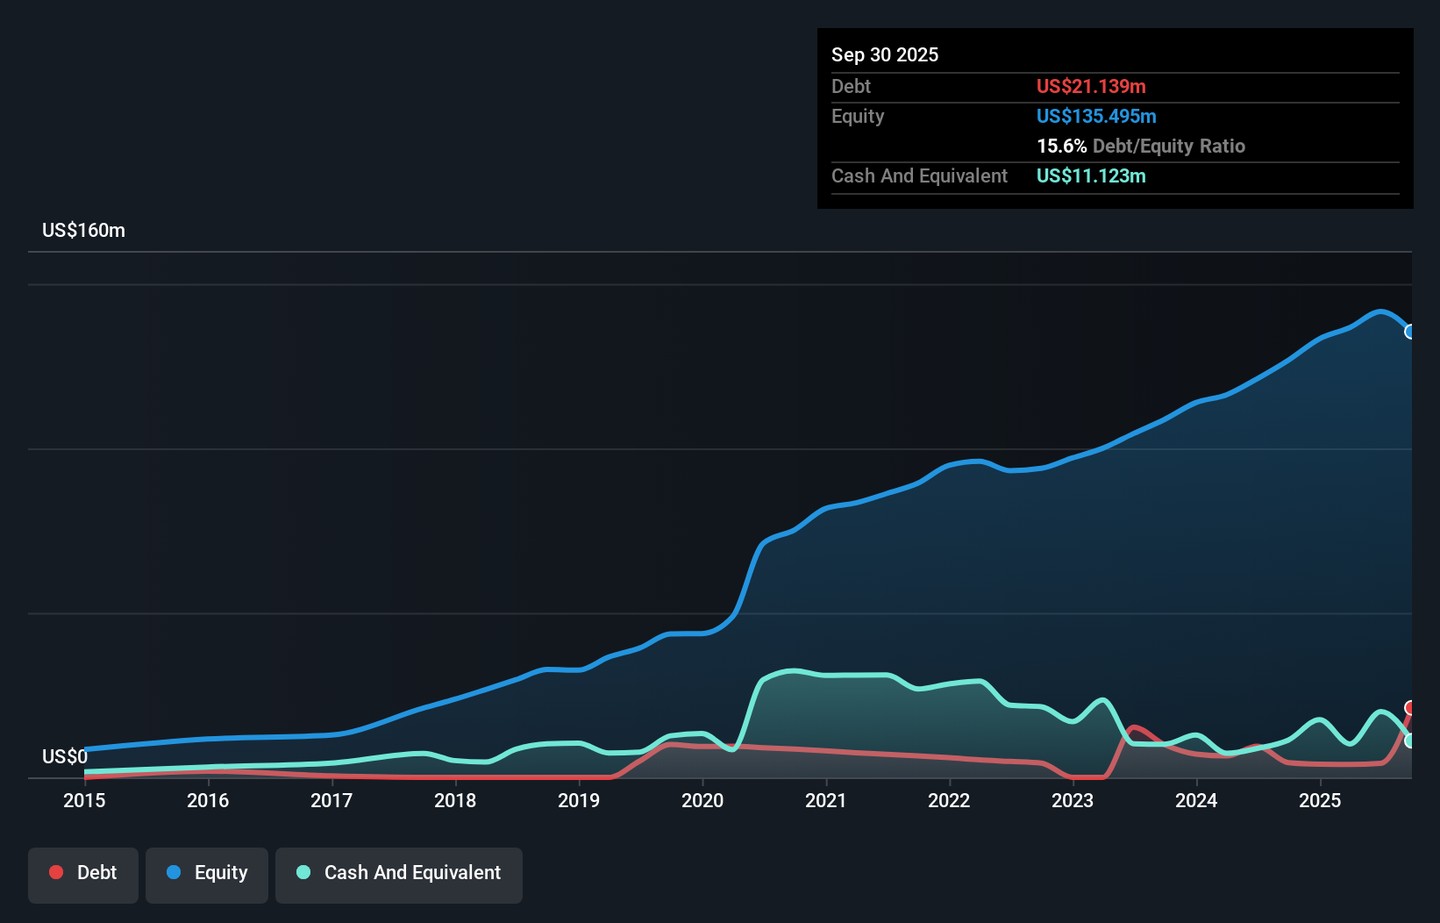Click the teal Cash endpoint marker
Viewport: 1440px width, 923px height.
[x=1410, y=741]
